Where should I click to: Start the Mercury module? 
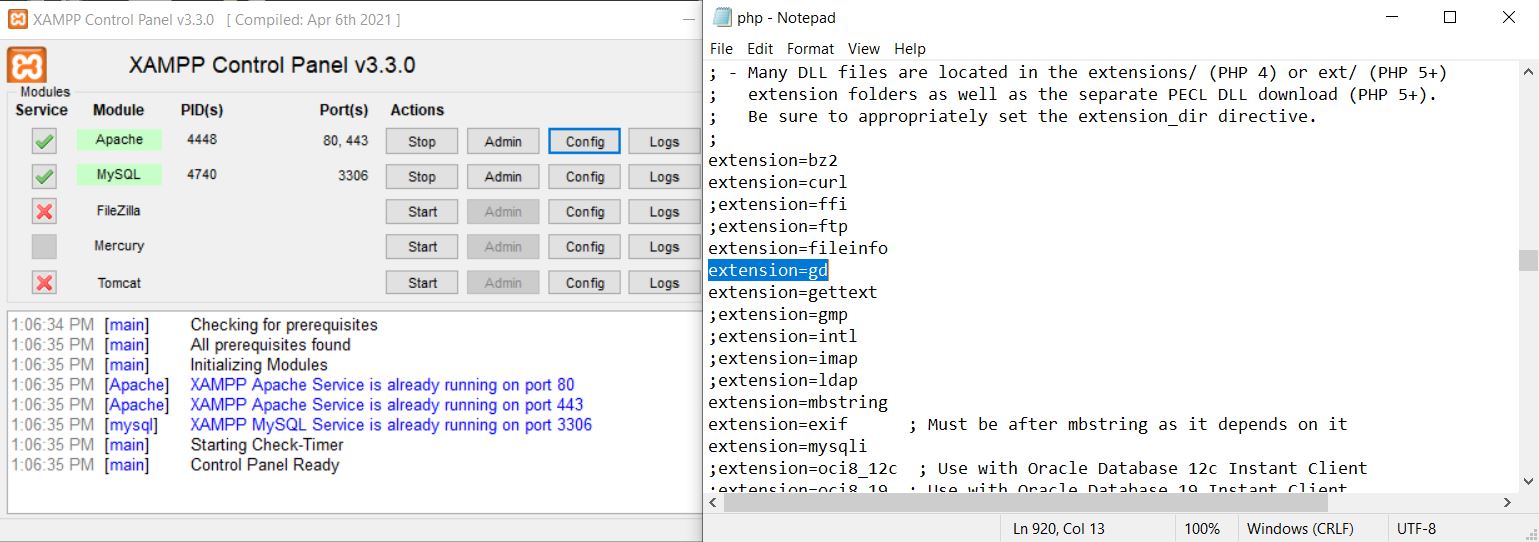(422, 246)
